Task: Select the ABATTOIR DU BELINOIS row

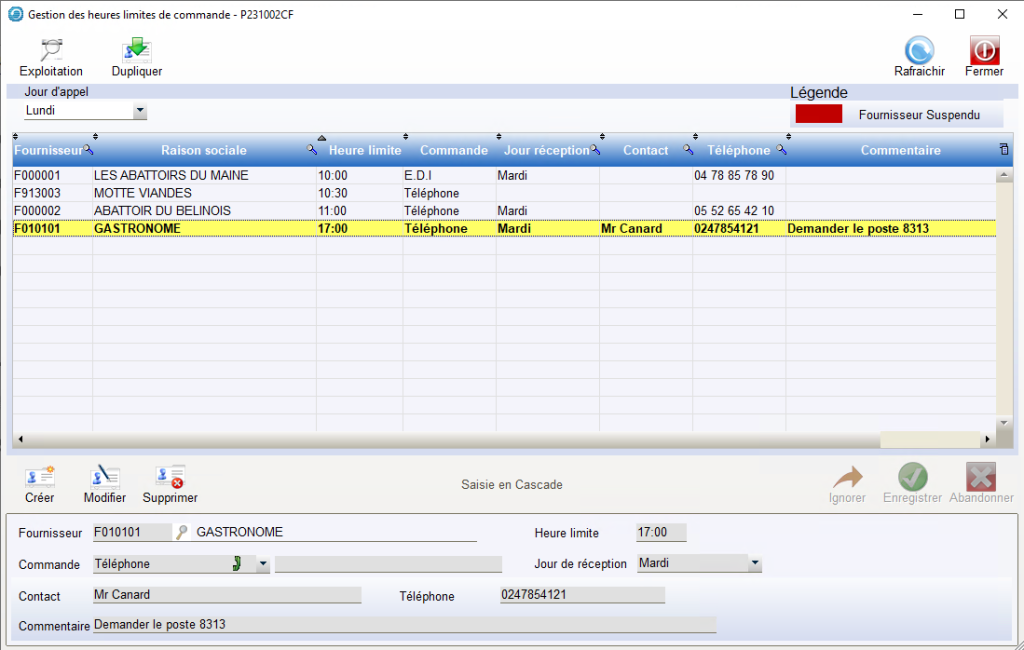Action: point(162,211)
